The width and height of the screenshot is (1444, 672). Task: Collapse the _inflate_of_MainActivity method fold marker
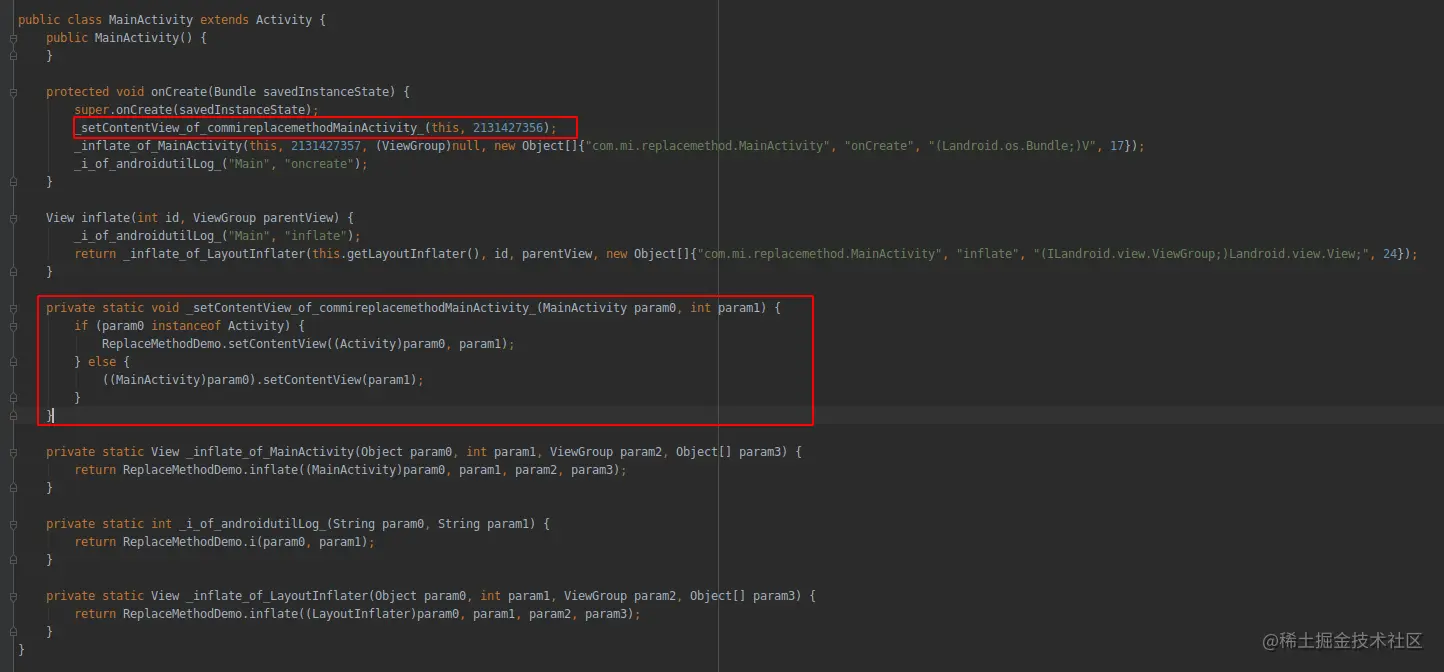pyautogui.click(x=14, y=452)
